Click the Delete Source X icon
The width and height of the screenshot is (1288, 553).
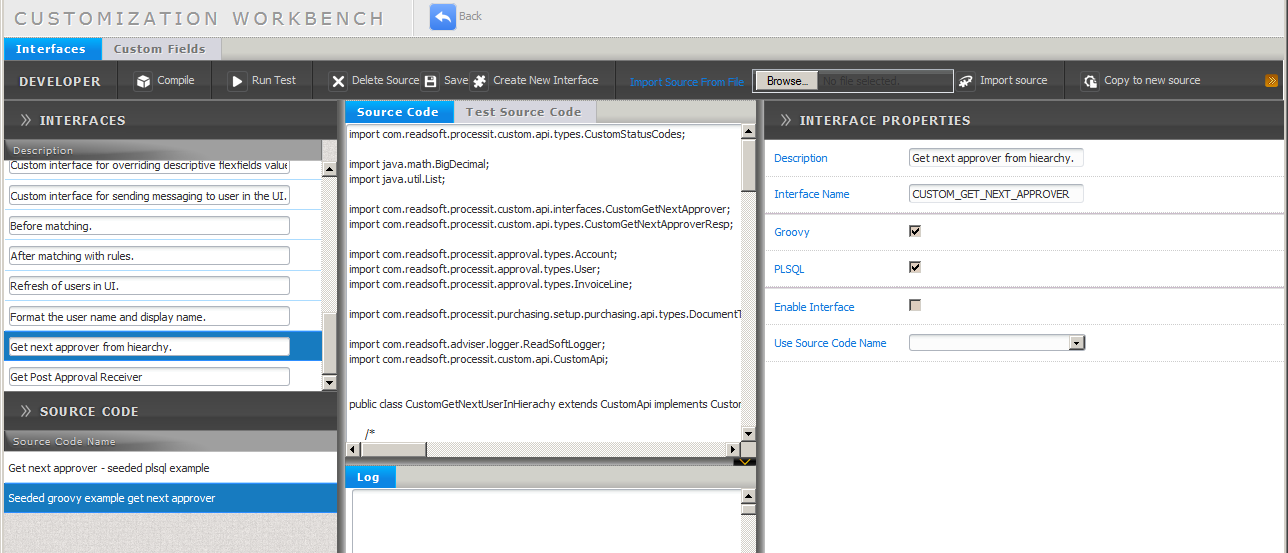pyautogui.click(x=339, y=82)
